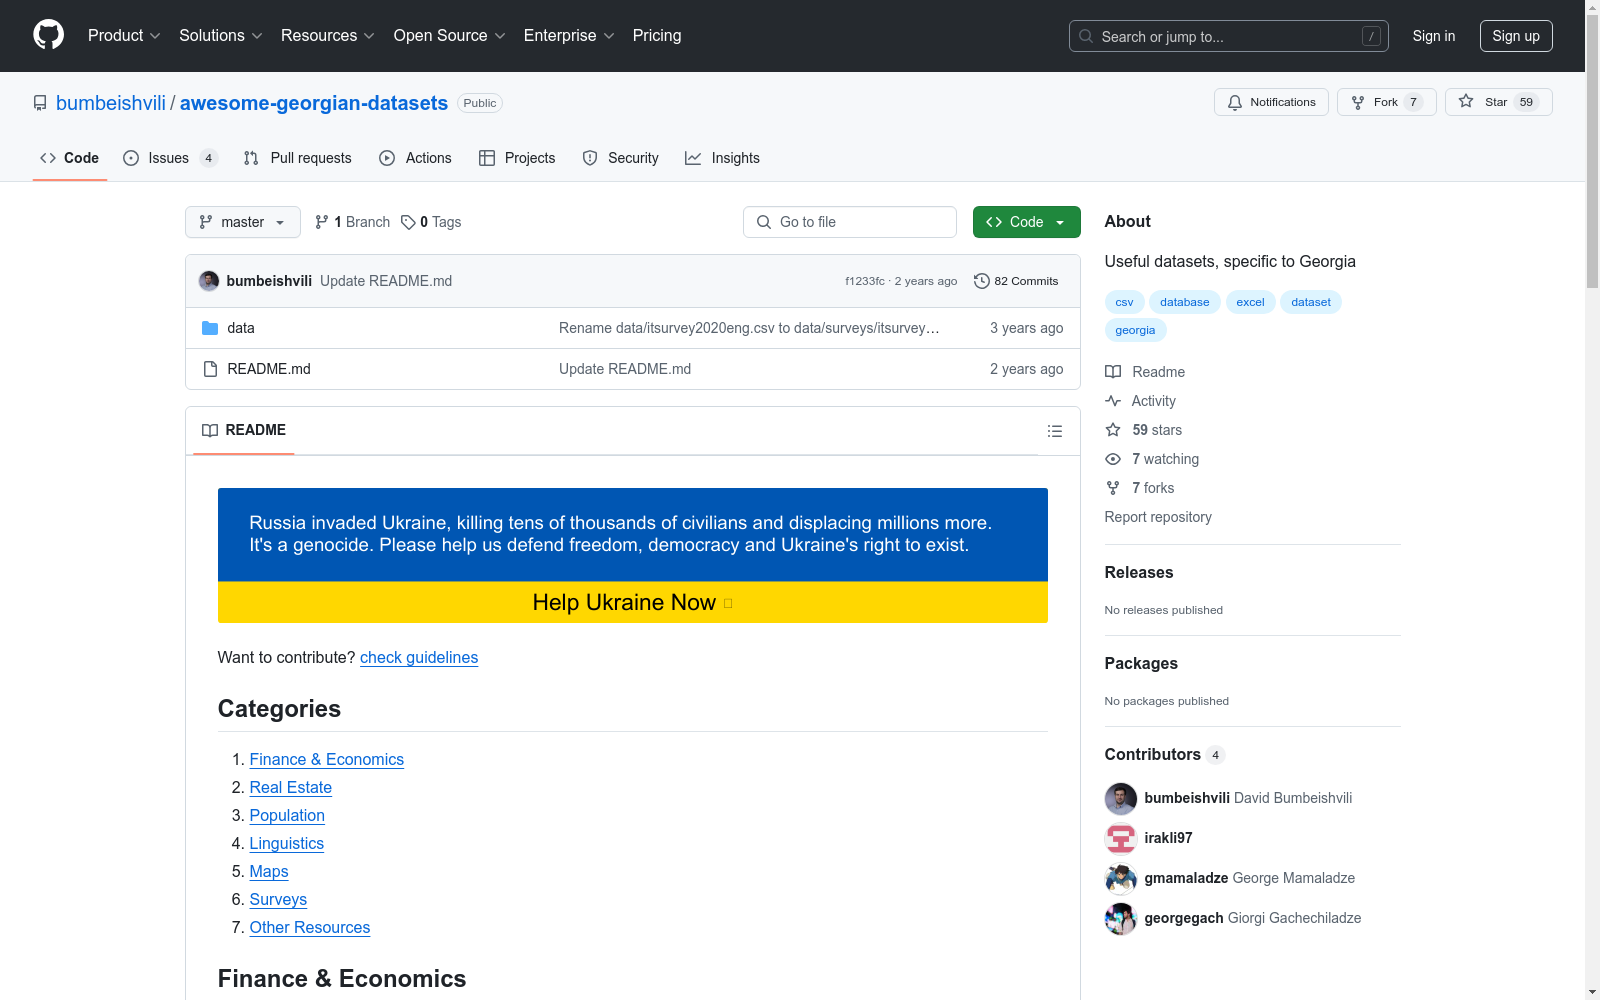This screenshot has width=1600, height=1000.
Task: Open the 82 Commits history
Action: [1016, 281]
